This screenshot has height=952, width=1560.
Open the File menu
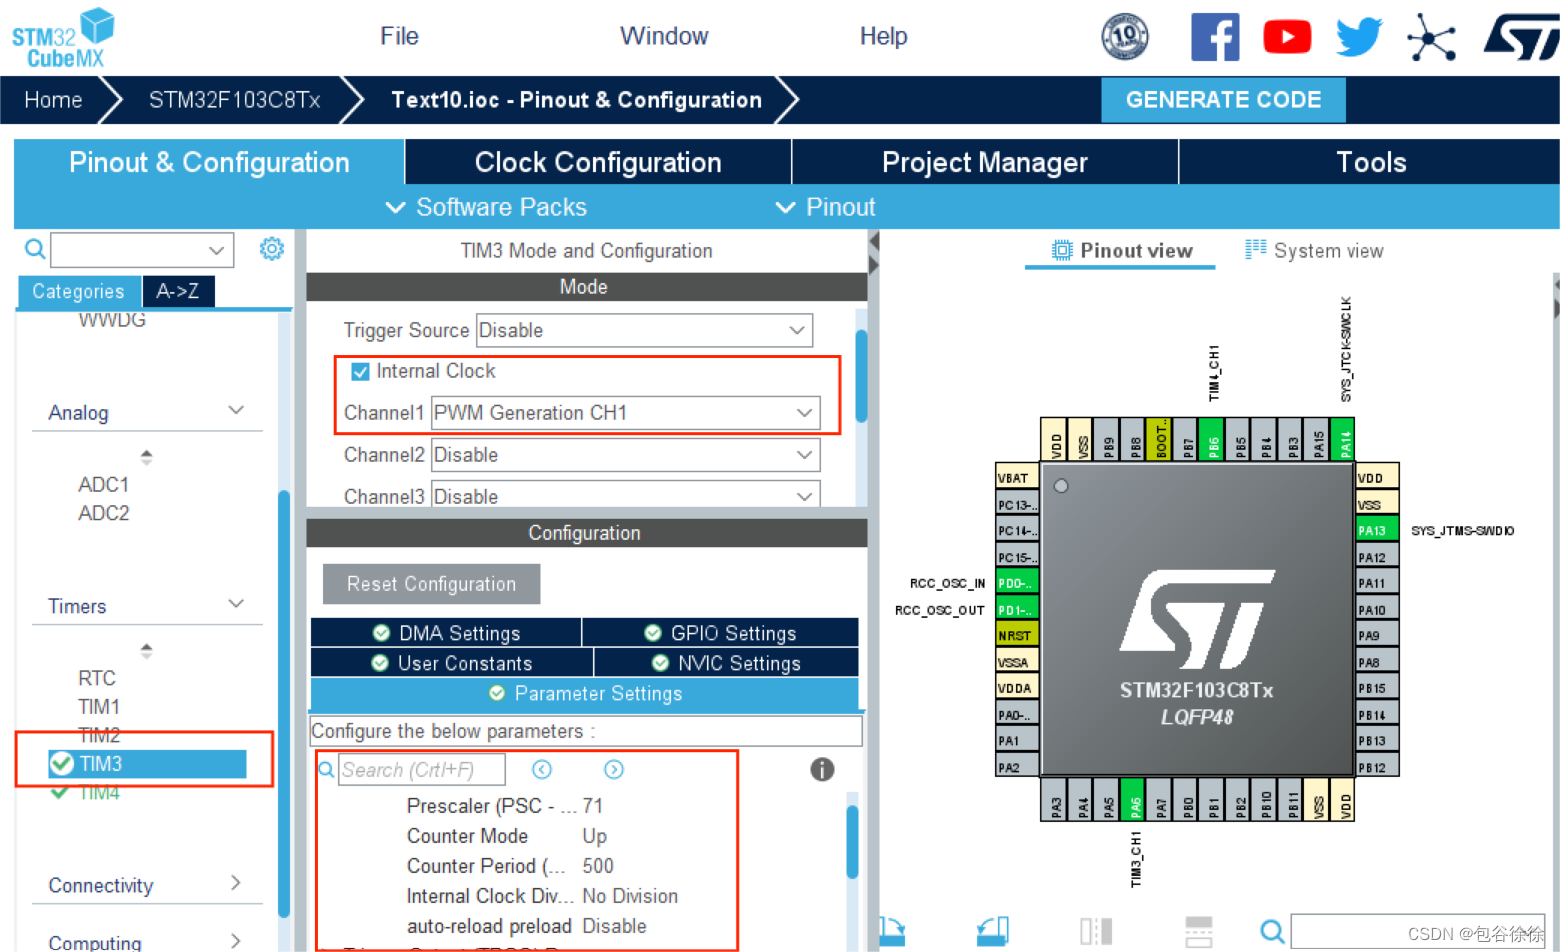[x=399, y=36]
